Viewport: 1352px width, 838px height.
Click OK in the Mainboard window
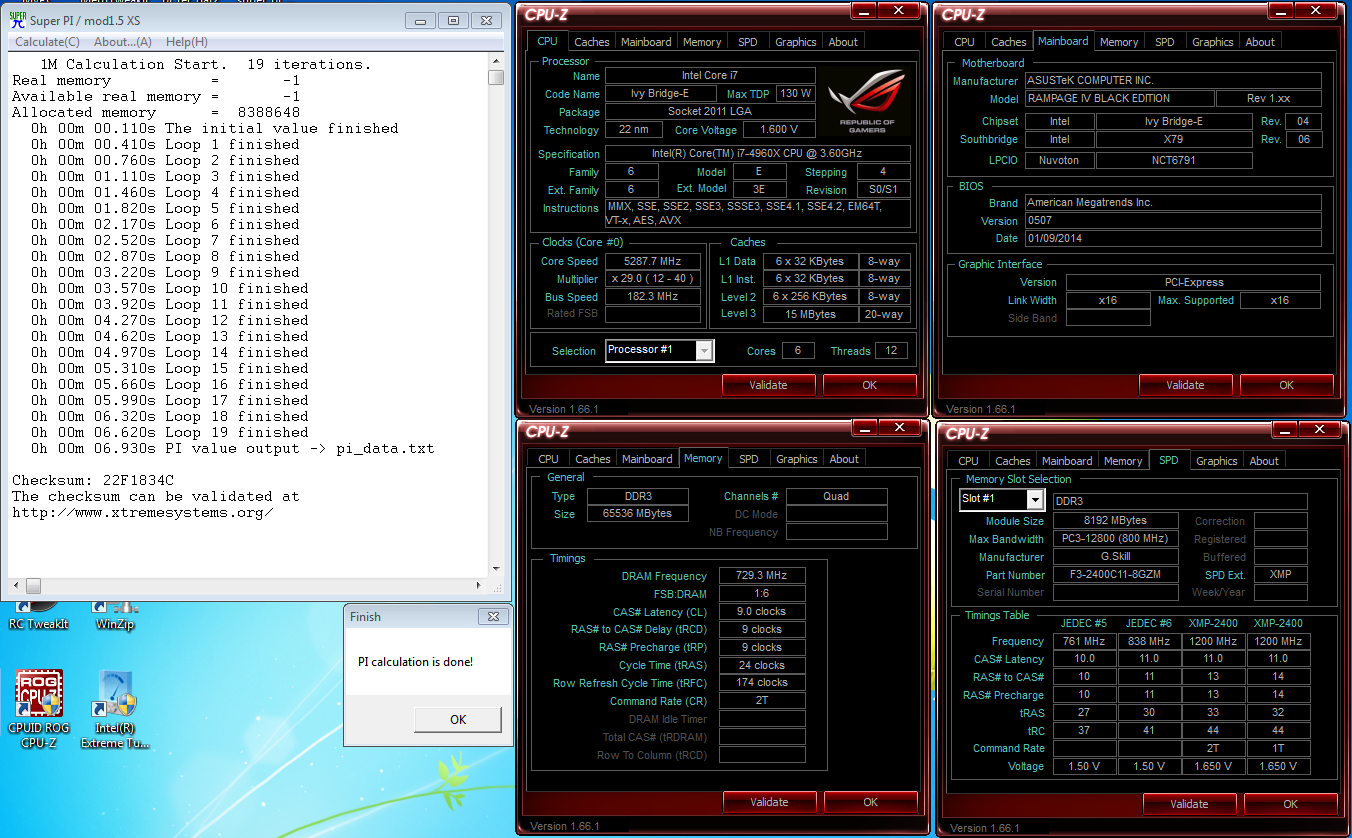tap(1286, 385)
